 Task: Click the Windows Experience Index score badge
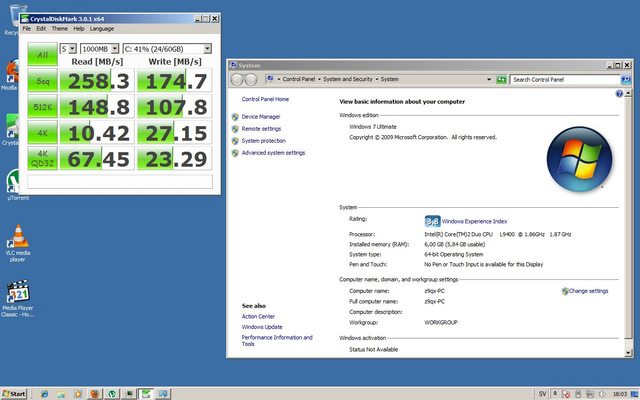coord(432,221)
